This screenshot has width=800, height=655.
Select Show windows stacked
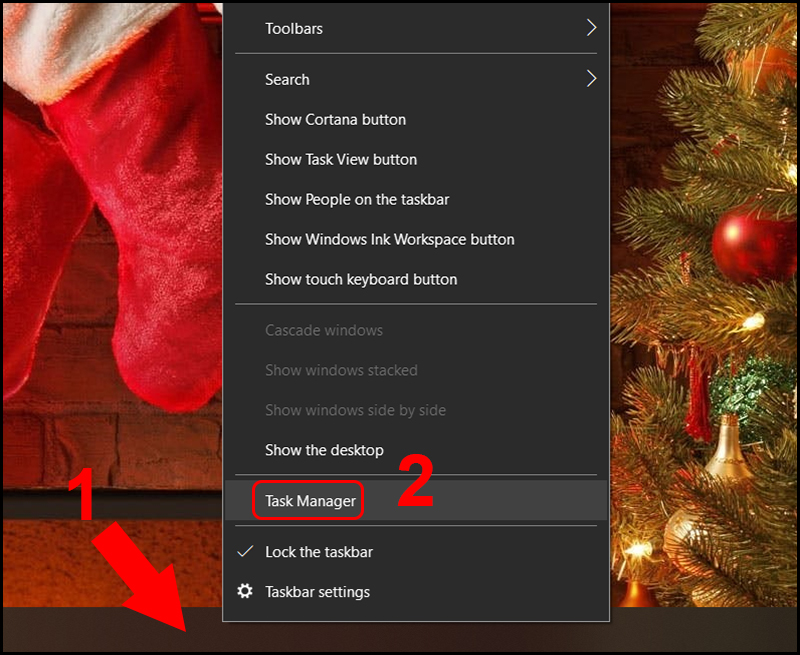pos(341,370)
